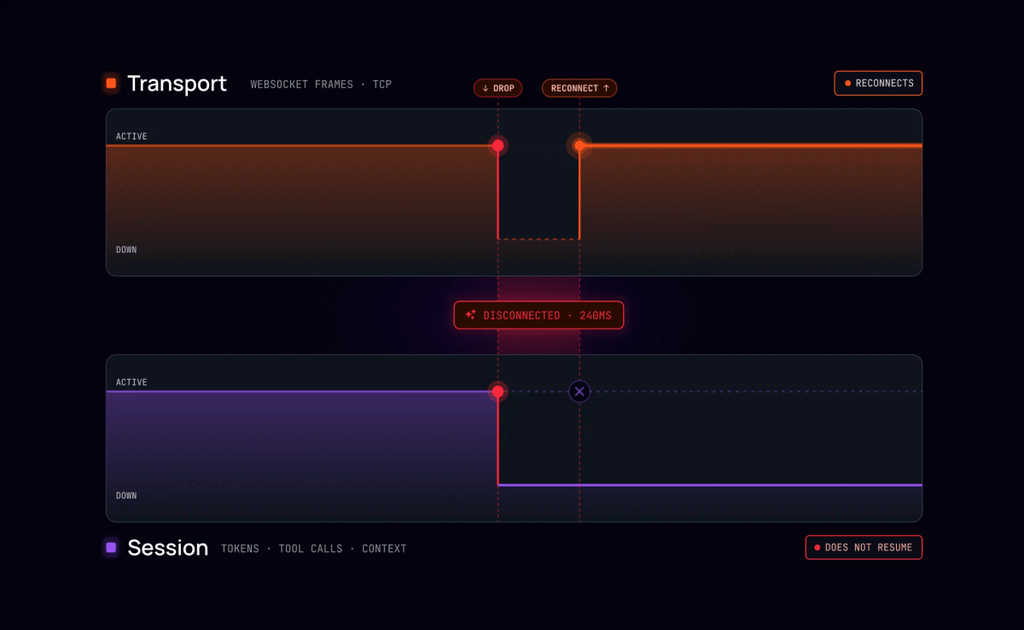This screenshot has width=1024, height=630.
Task: Click the DISCONNECTED · 240MS label
Action: [x=539, y=315]
